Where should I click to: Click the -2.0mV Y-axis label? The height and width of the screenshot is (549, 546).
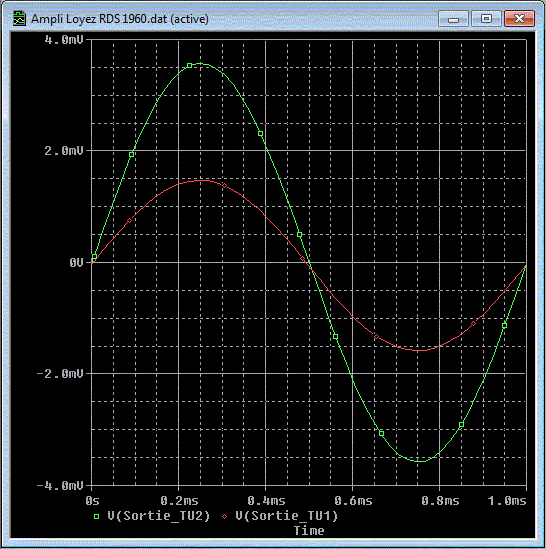pos(60,374)
